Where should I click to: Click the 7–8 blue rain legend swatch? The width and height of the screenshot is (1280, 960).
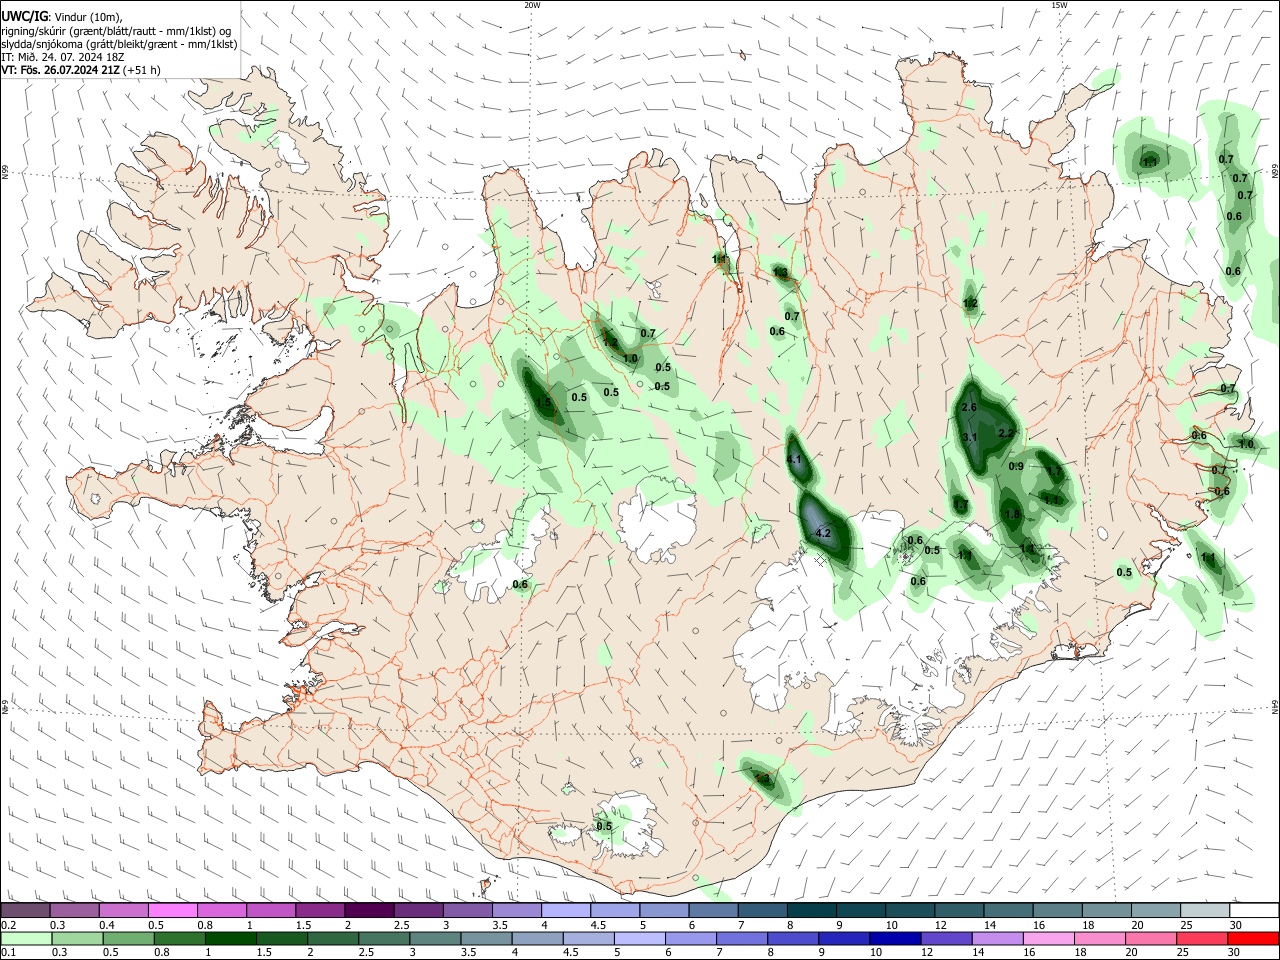740,938
